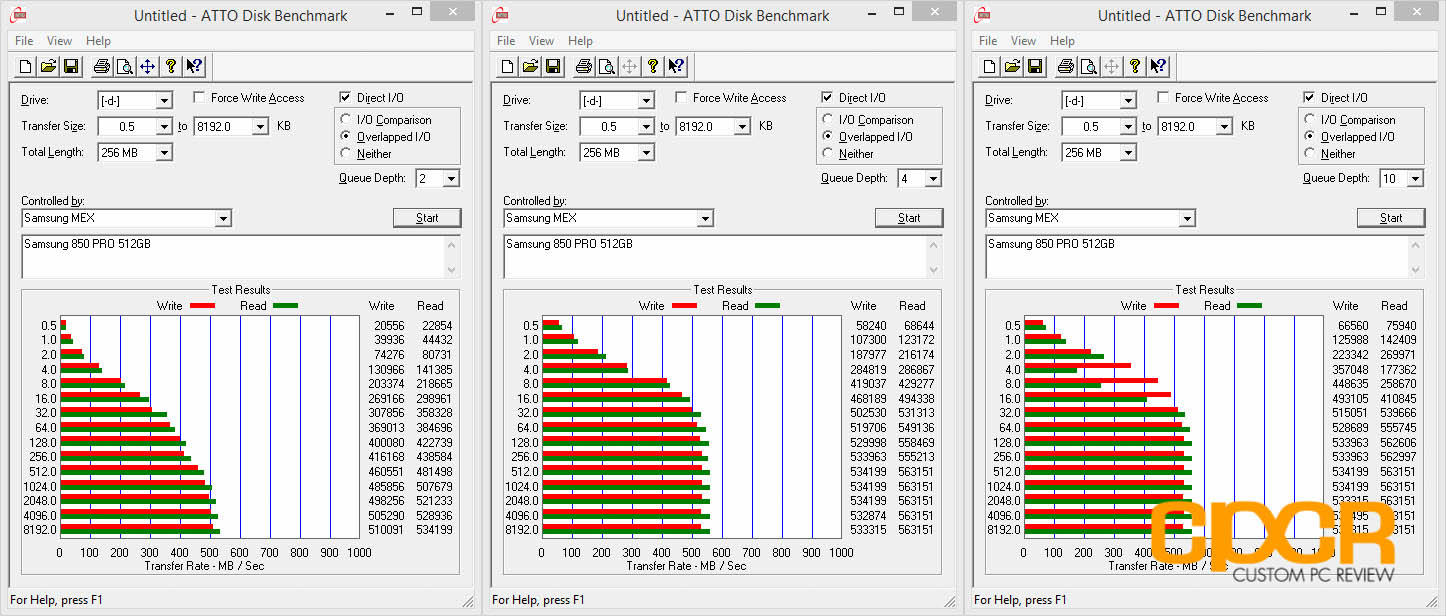Click yellow question mark icon in middle window
The width and height of the screenshot is (1446, 616).
pyautogui.click(x=653, y=67)
